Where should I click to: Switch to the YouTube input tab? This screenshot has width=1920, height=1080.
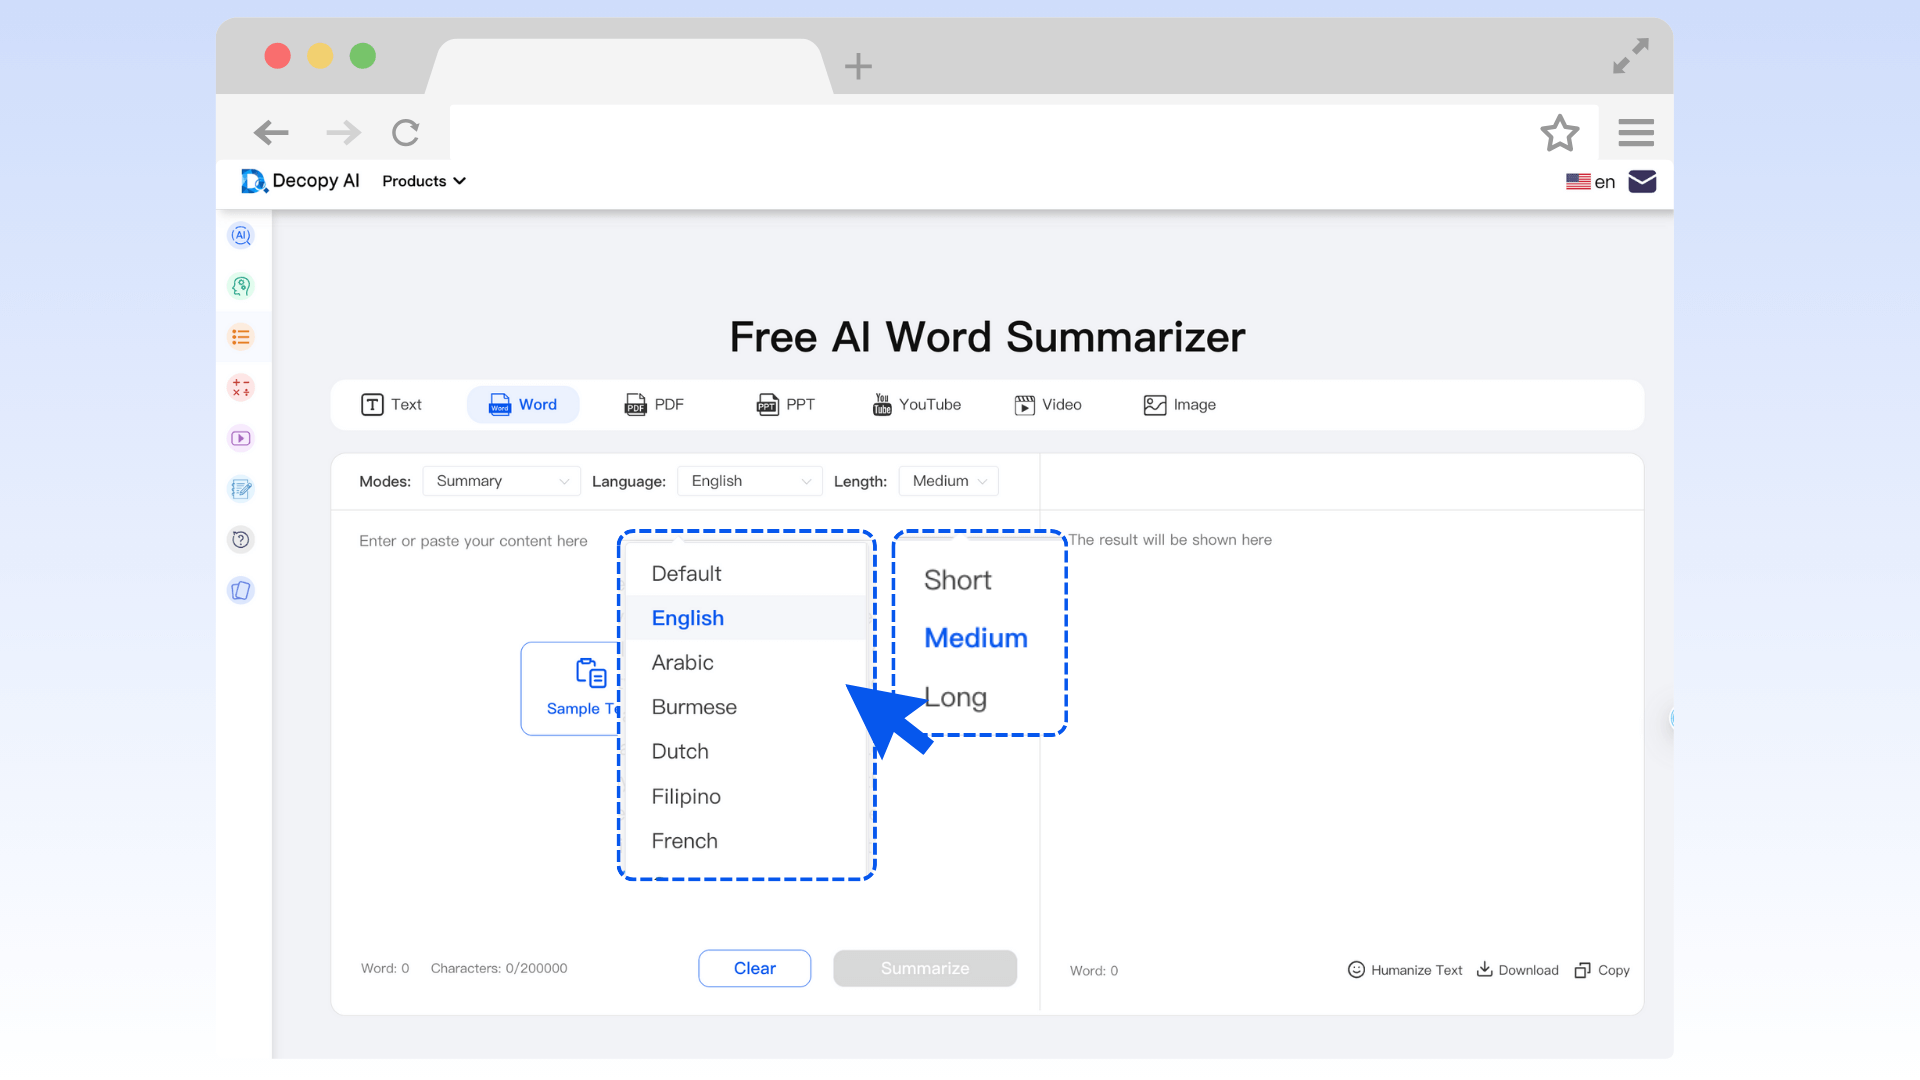point(916,405)
